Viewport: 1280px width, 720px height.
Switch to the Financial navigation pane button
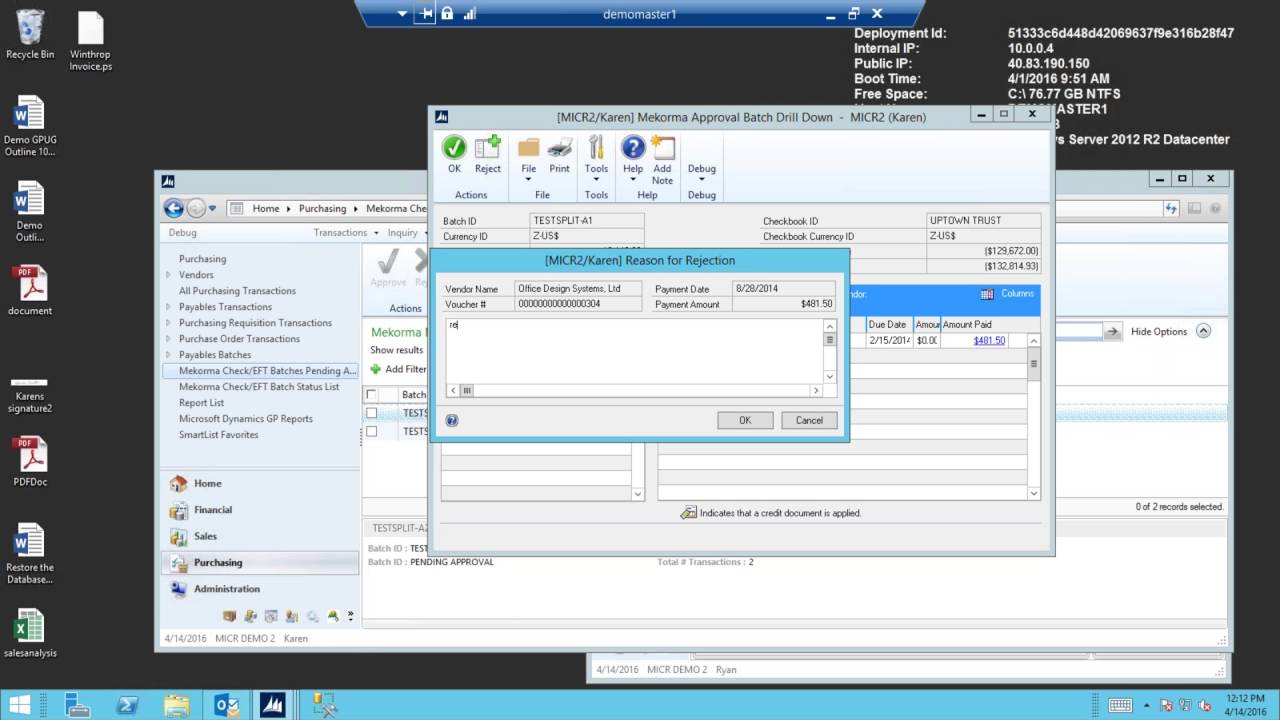click(260, 510)
